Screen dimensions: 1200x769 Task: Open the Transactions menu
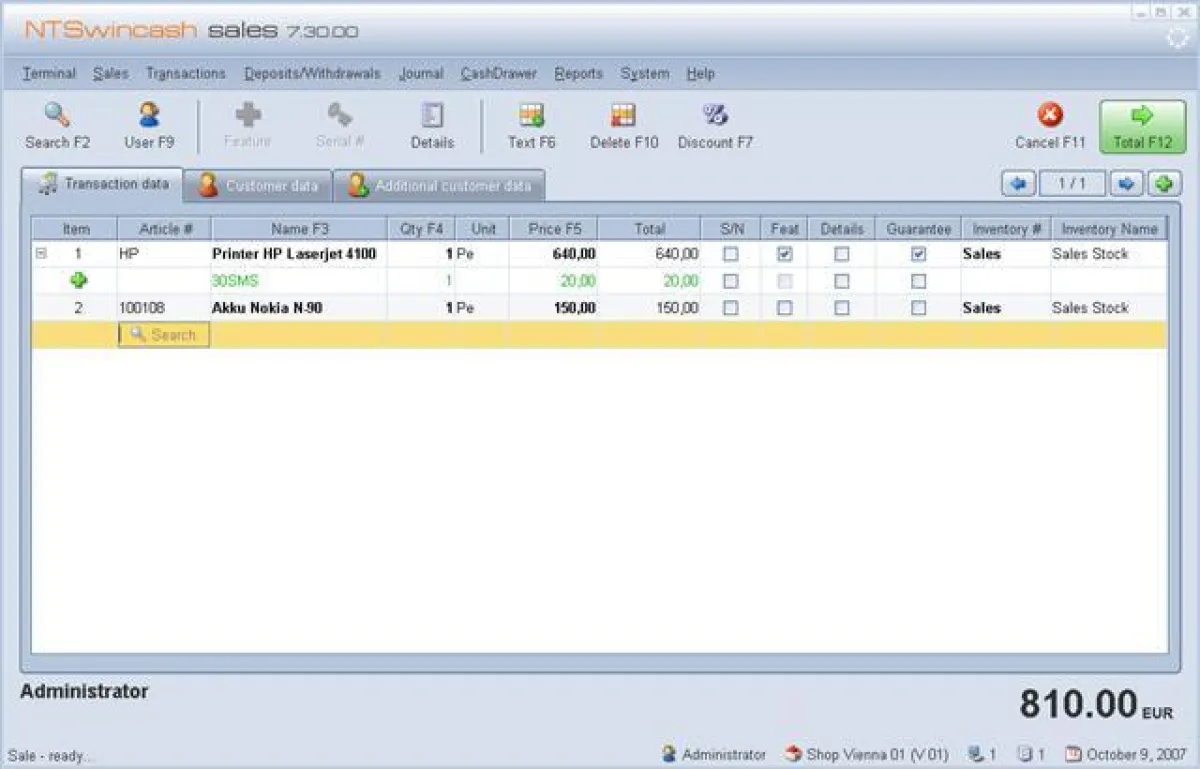[x=185, y=73]
